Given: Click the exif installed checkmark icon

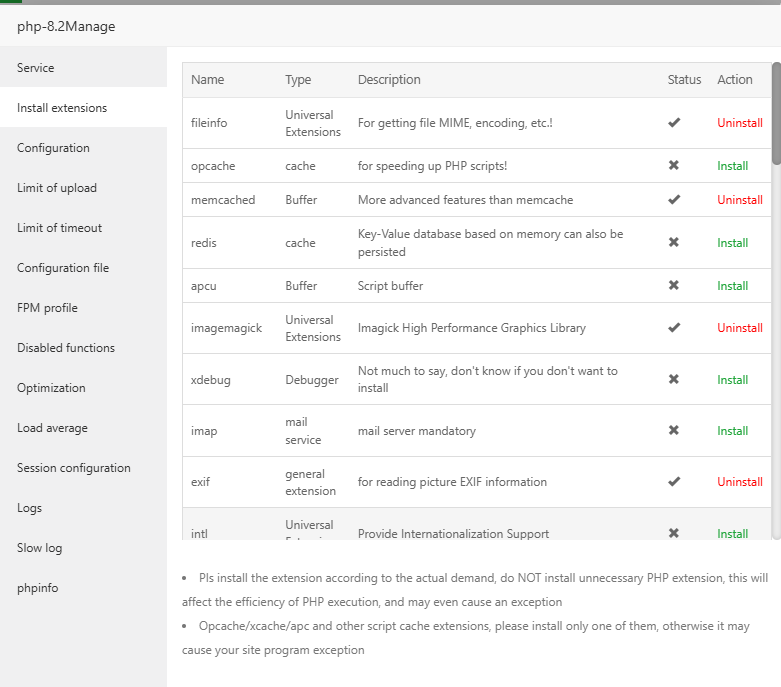Looking at the screenshot, I should coord(674,482).
